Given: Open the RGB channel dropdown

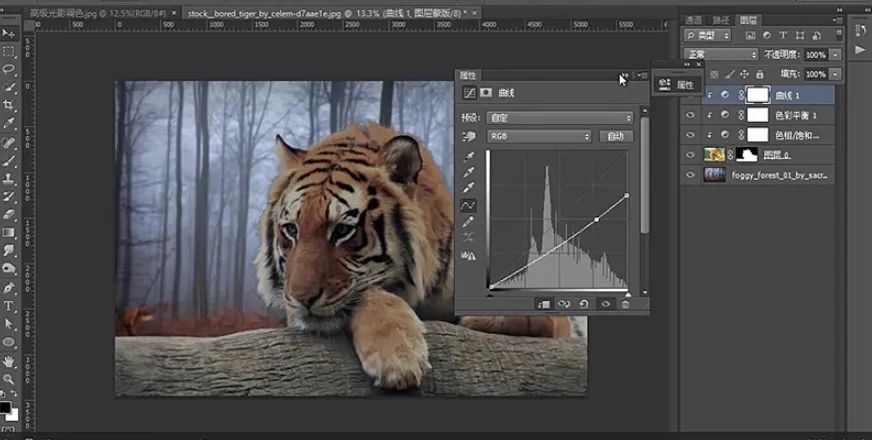Looking at the screenshot, I should point(539,136).
